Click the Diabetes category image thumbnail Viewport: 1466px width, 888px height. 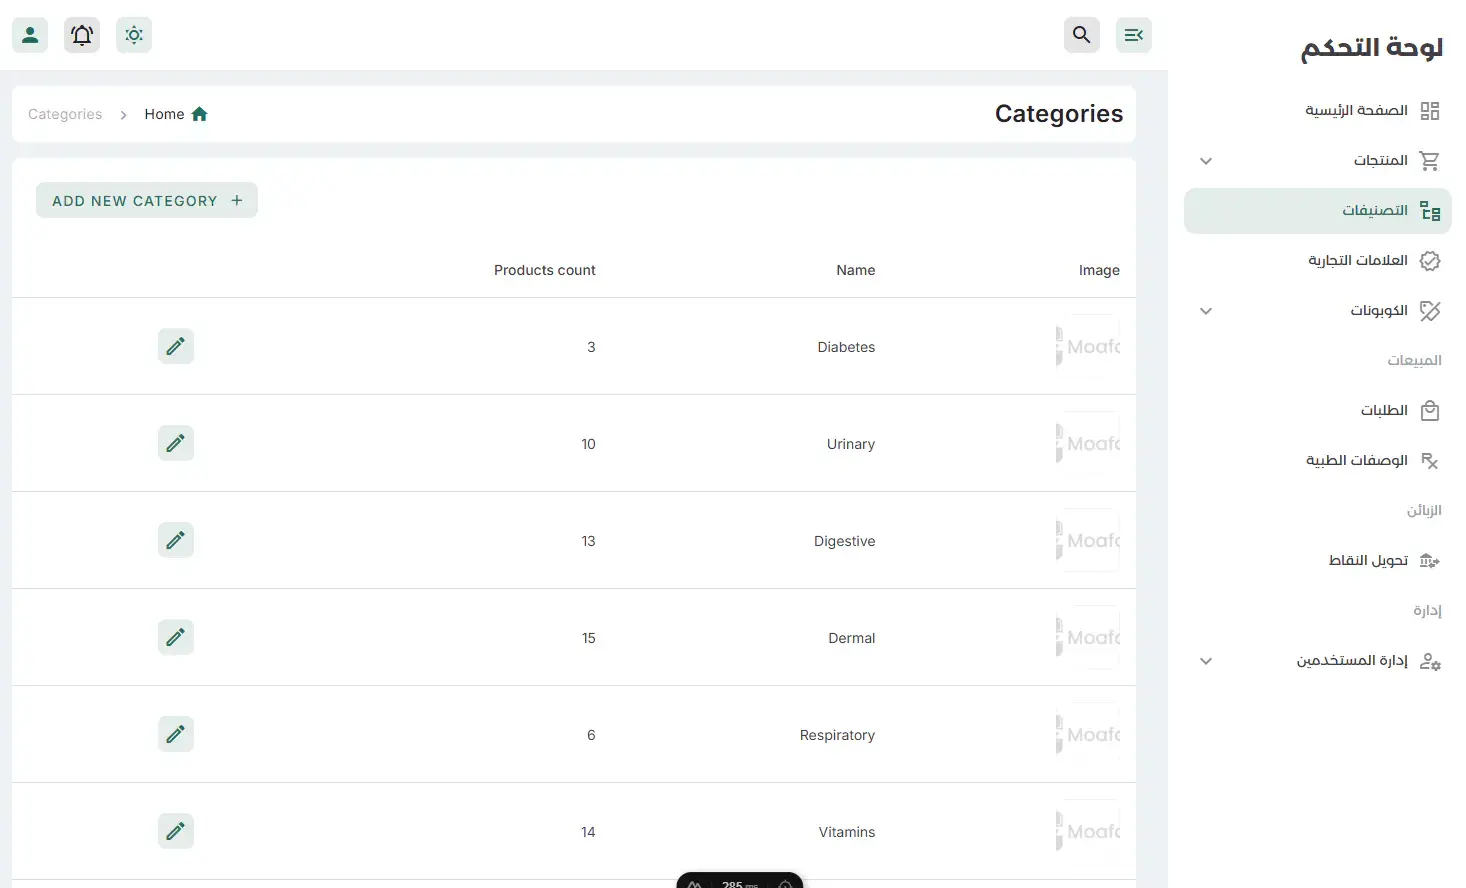(x=1088, y=346)
